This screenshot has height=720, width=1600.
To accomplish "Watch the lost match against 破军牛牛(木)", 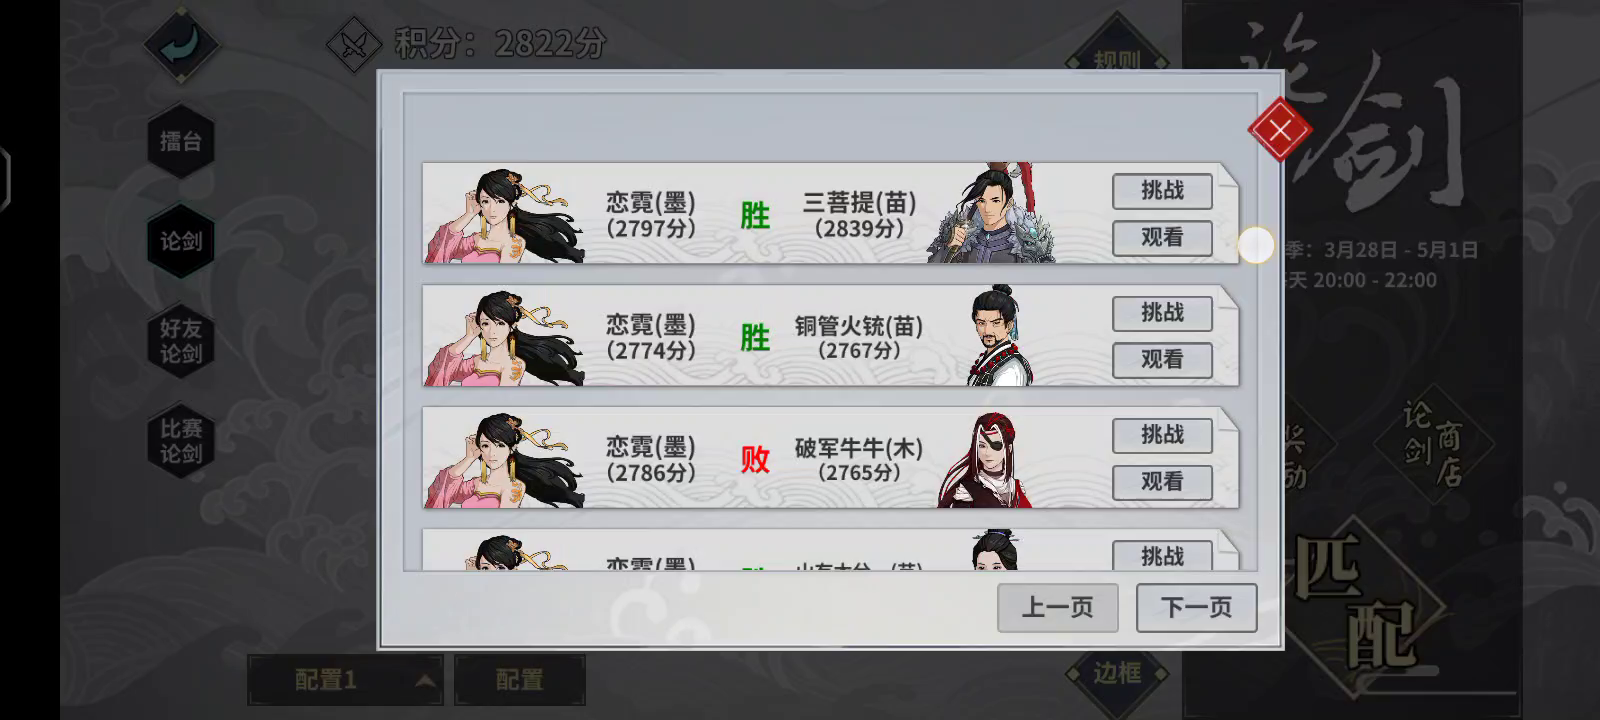I will (x=1162, y=482).
